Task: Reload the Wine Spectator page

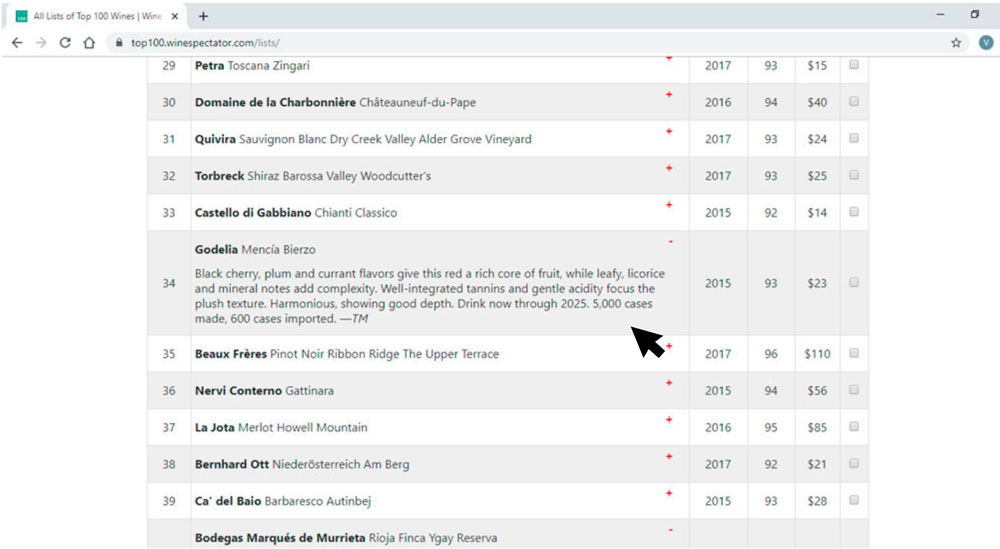Action: [65, 43]
